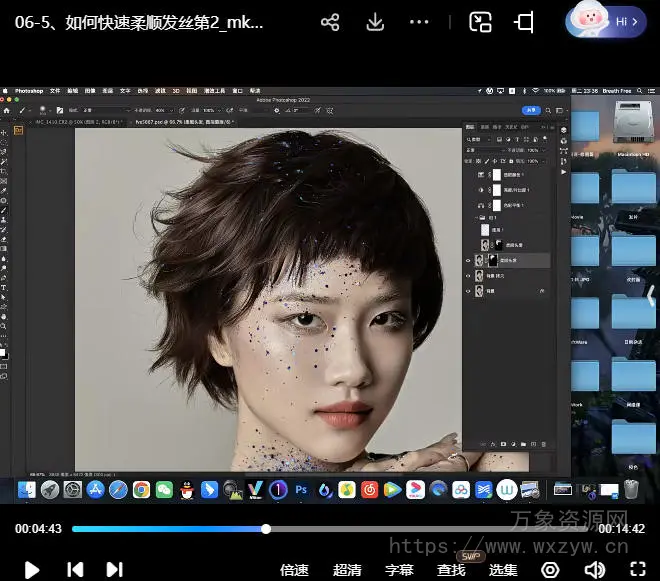This screenshot has height=581, width=660.
Task: Open the circular settings icon near volume
Action: [550, 569]
